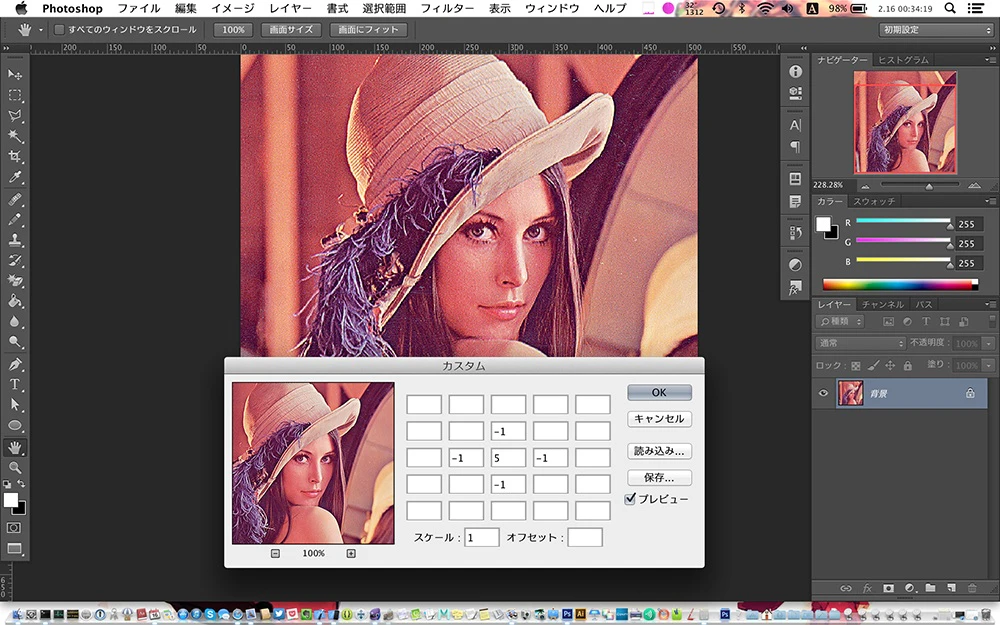The image size is (1000, 625).
Task: Select the Eyedropper tool
Action: (x=15, y=177)
